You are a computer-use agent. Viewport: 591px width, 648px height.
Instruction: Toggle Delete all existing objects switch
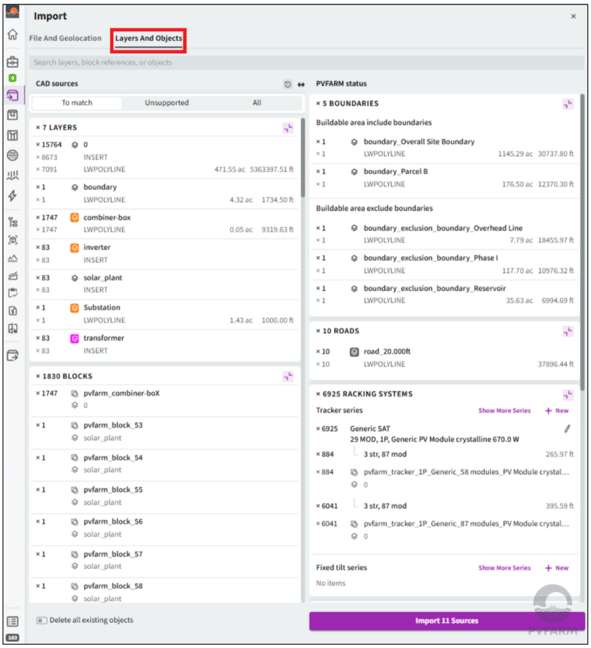(x=41, y=620)
